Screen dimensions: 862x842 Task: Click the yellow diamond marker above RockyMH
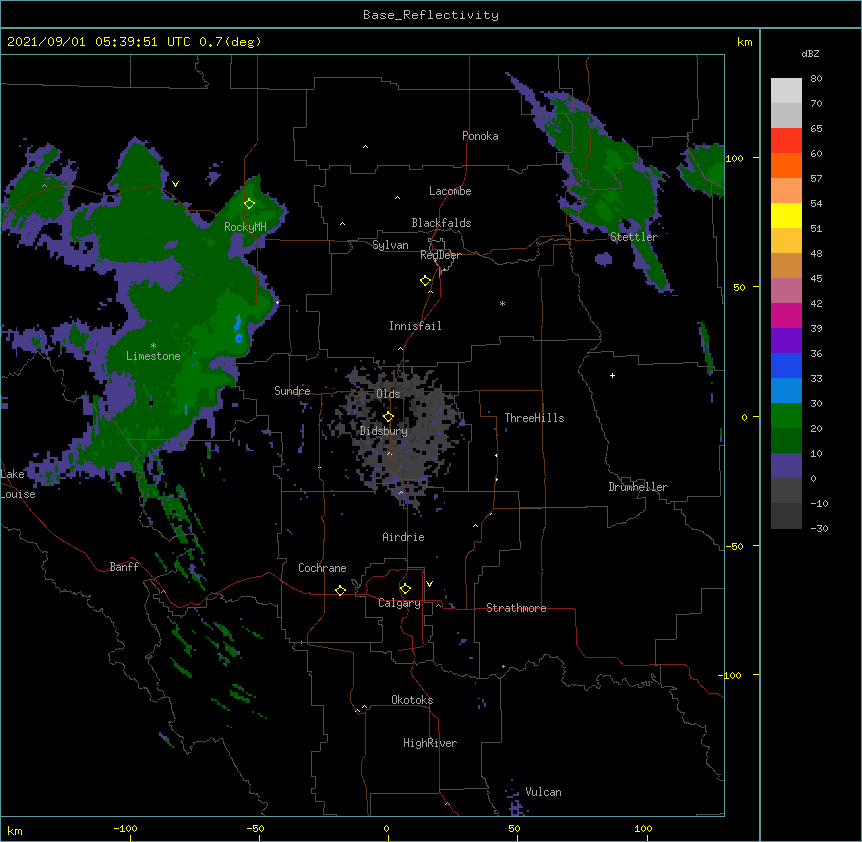pyautogui.click(x=250, y=204)
